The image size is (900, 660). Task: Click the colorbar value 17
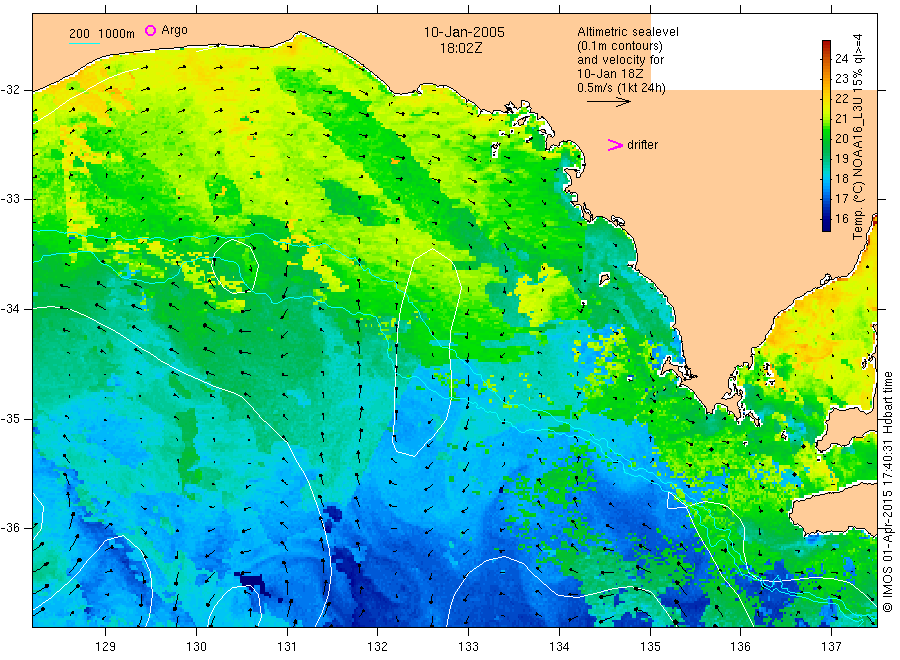click(841, 199)
